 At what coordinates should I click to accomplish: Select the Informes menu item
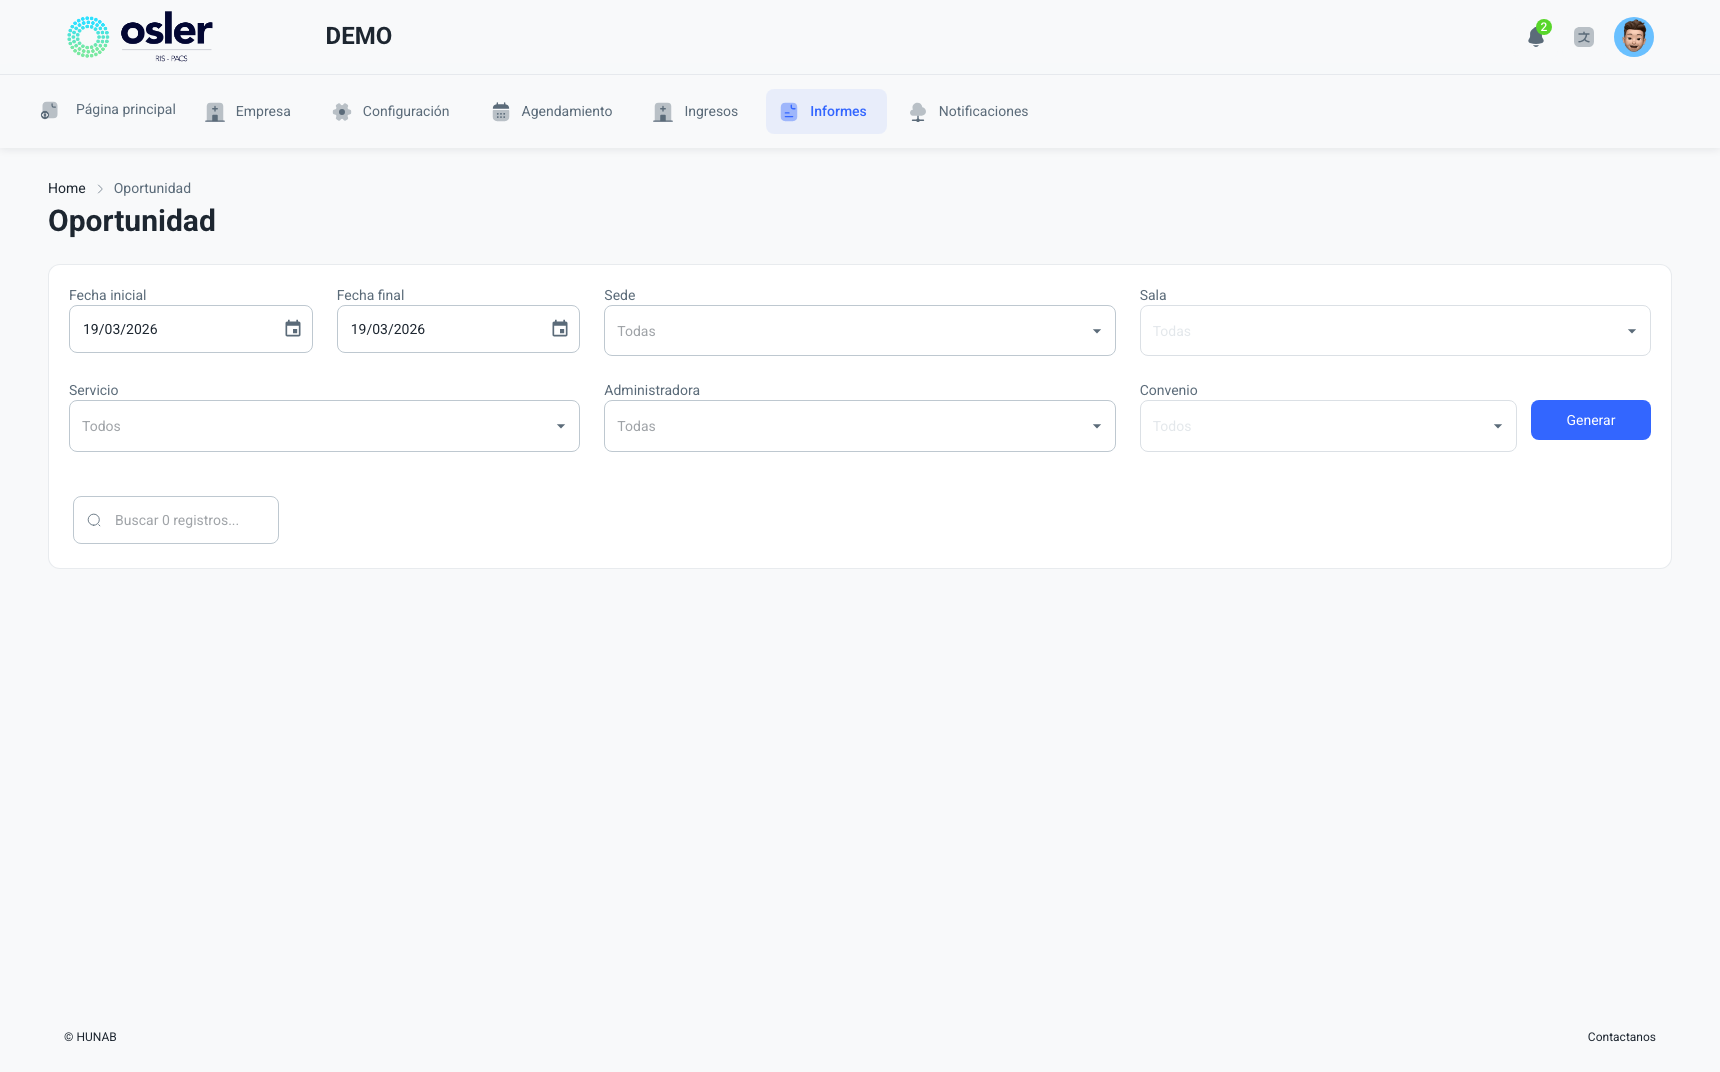[x=826, y=112]
